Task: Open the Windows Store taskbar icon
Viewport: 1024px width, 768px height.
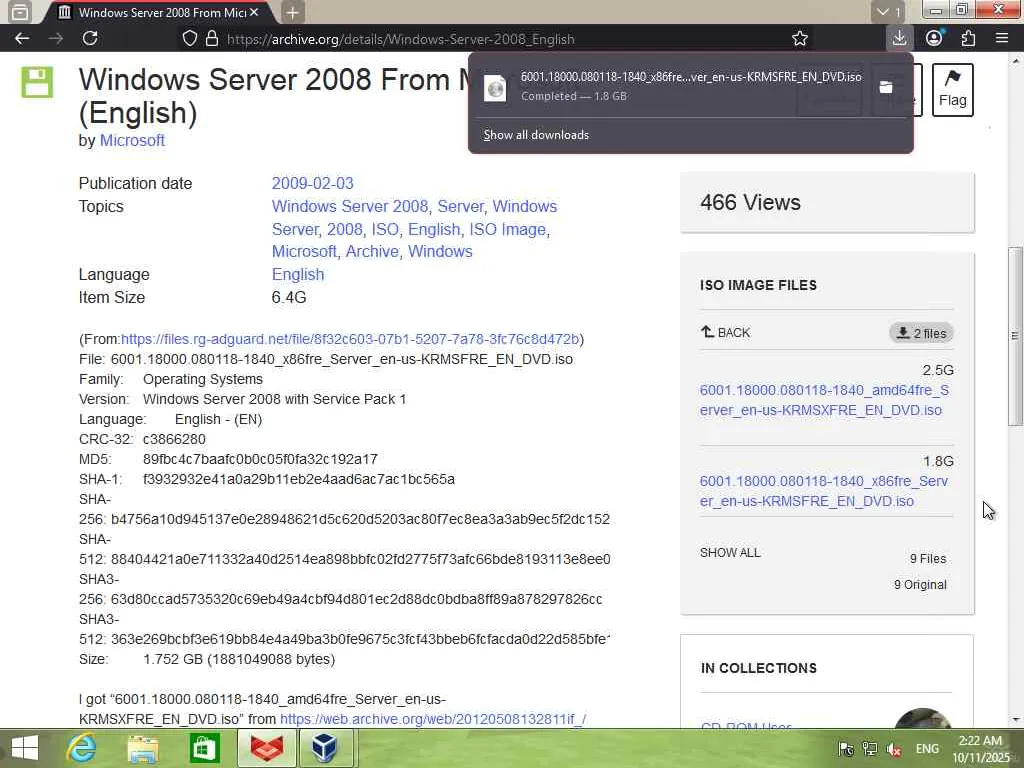Action: click(x=204, y=748)
